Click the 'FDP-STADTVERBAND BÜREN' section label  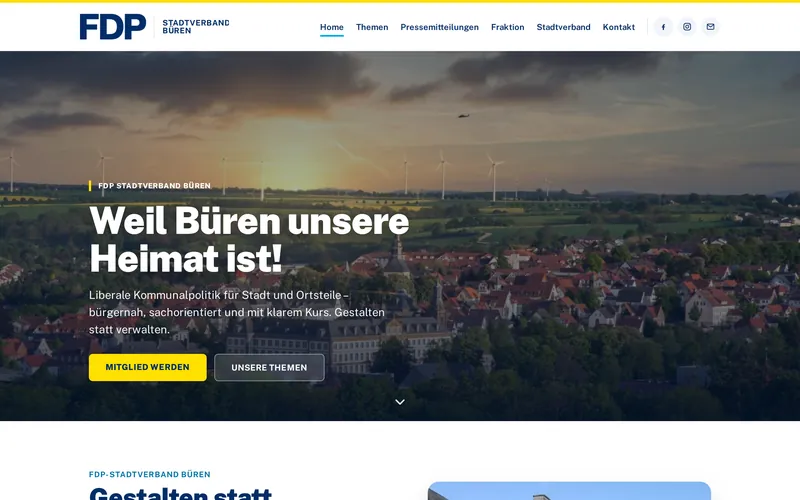[x=149, y=474]
